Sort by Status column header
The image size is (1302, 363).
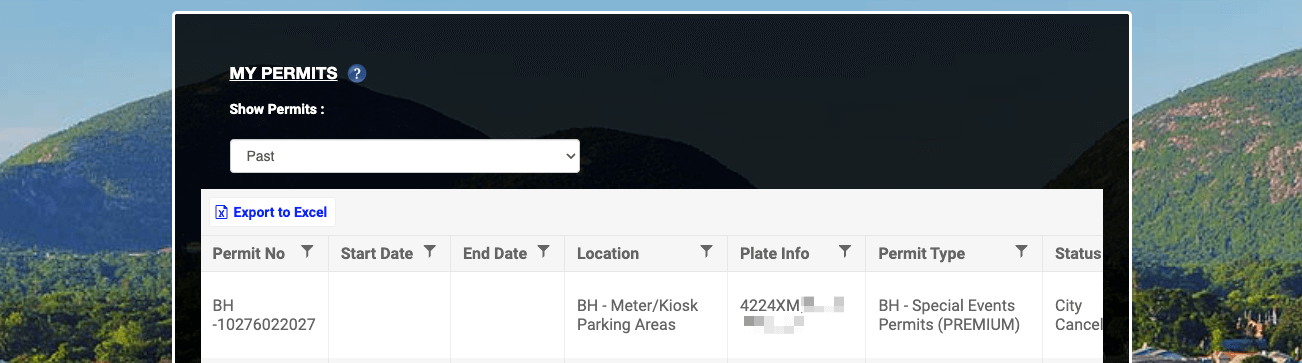1078,254
